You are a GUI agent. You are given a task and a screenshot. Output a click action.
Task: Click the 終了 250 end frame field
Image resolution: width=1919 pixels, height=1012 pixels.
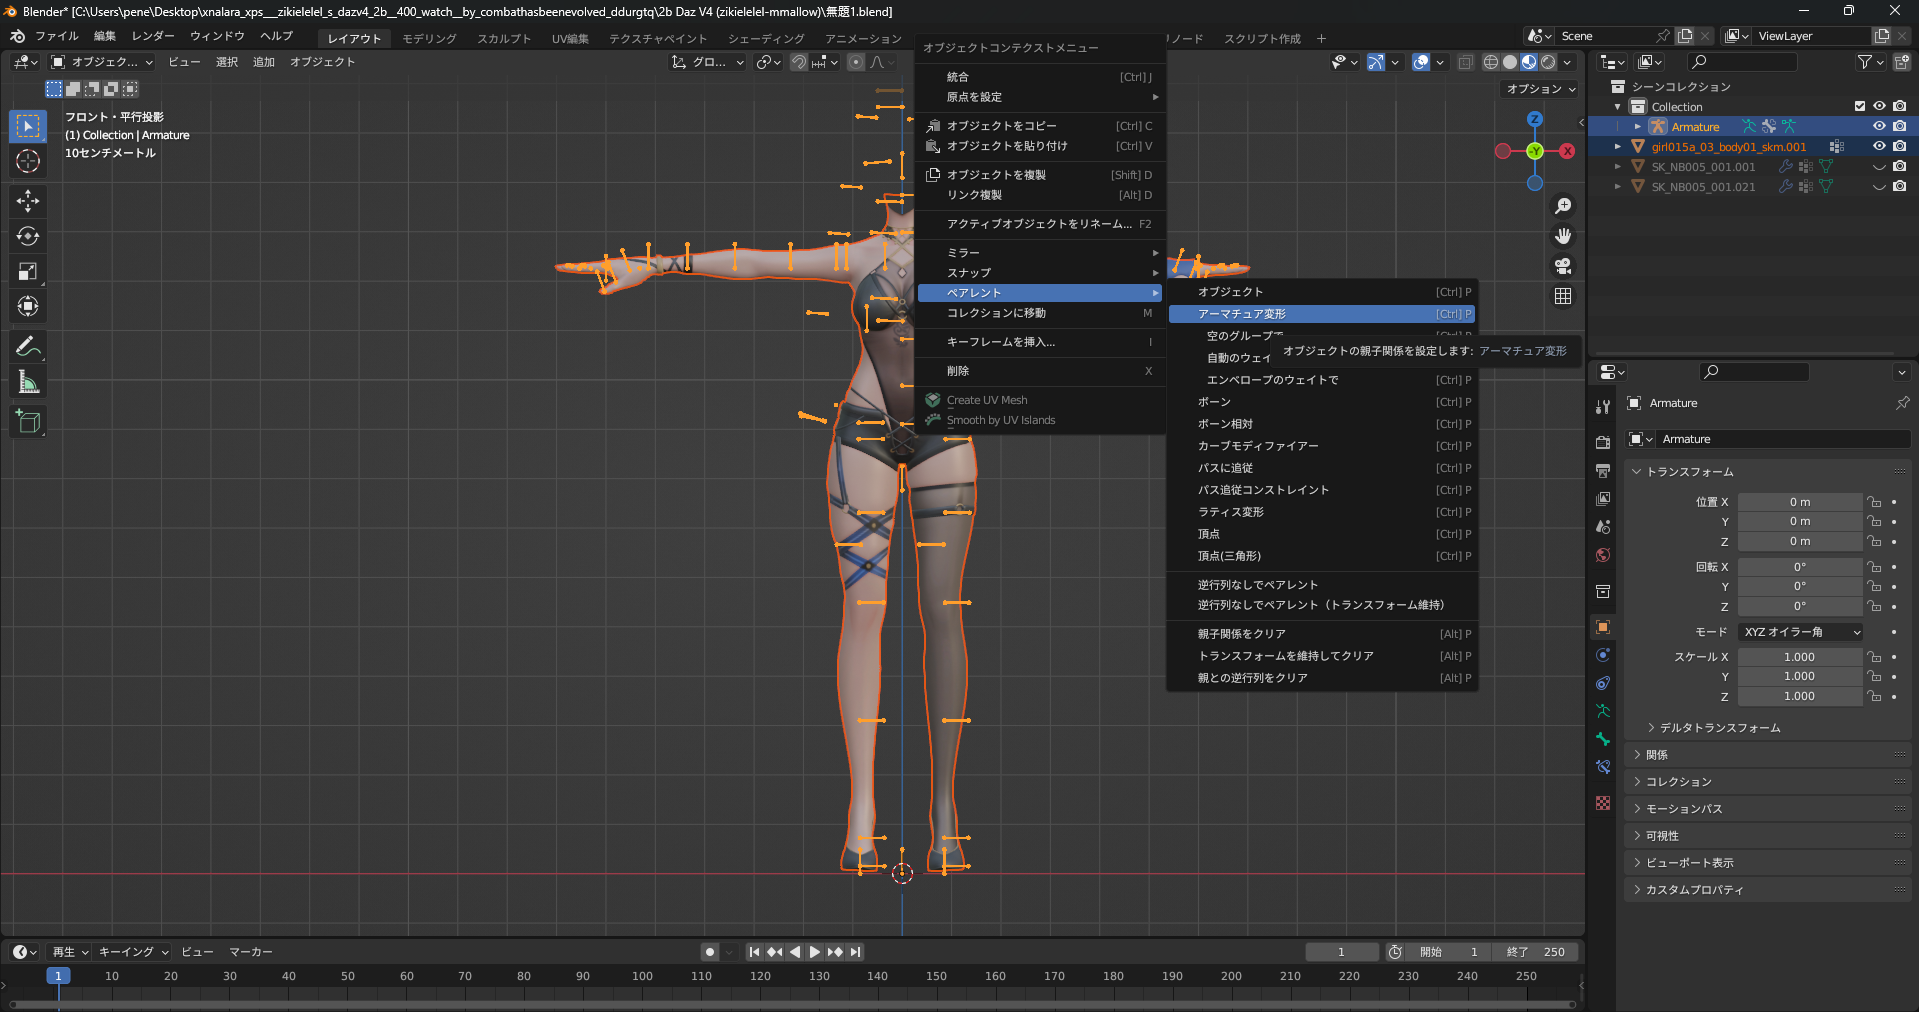1535,952
